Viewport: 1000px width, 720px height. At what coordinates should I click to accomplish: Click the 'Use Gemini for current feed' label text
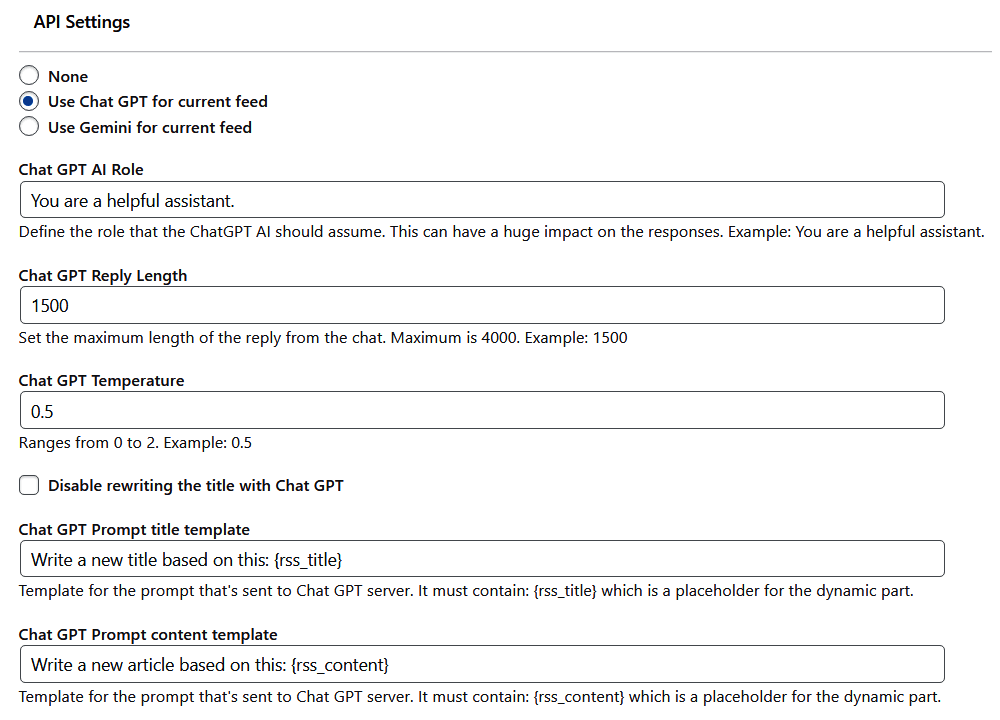coord(150,128)
